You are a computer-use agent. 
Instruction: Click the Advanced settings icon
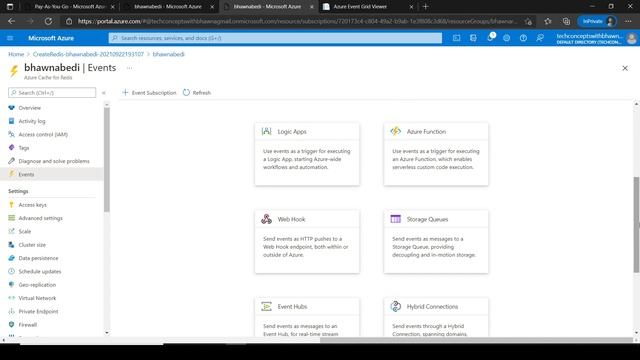11,218
